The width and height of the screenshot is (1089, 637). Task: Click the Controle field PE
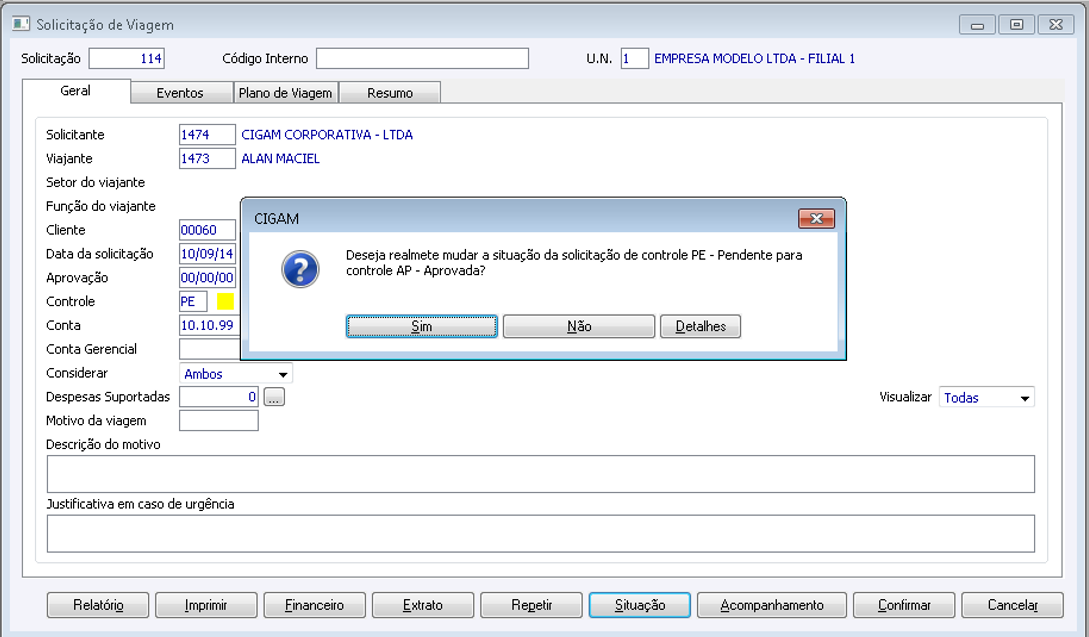coord(193,301)
